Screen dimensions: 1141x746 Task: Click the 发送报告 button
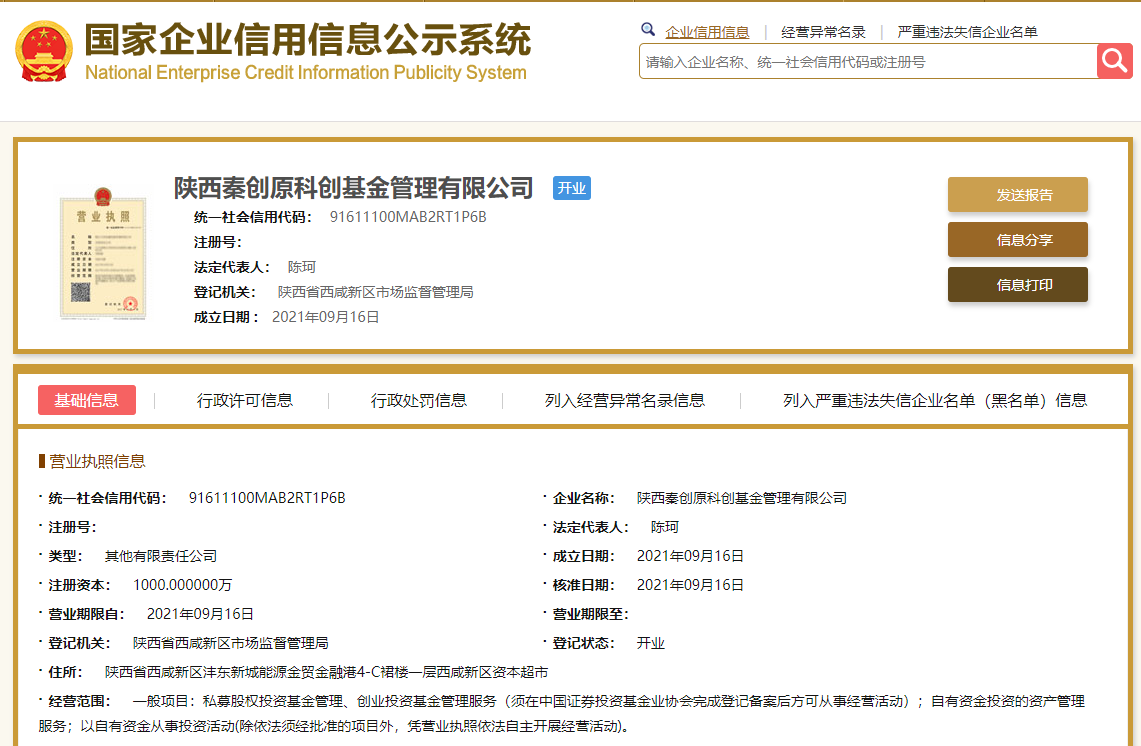(1017, 194)
